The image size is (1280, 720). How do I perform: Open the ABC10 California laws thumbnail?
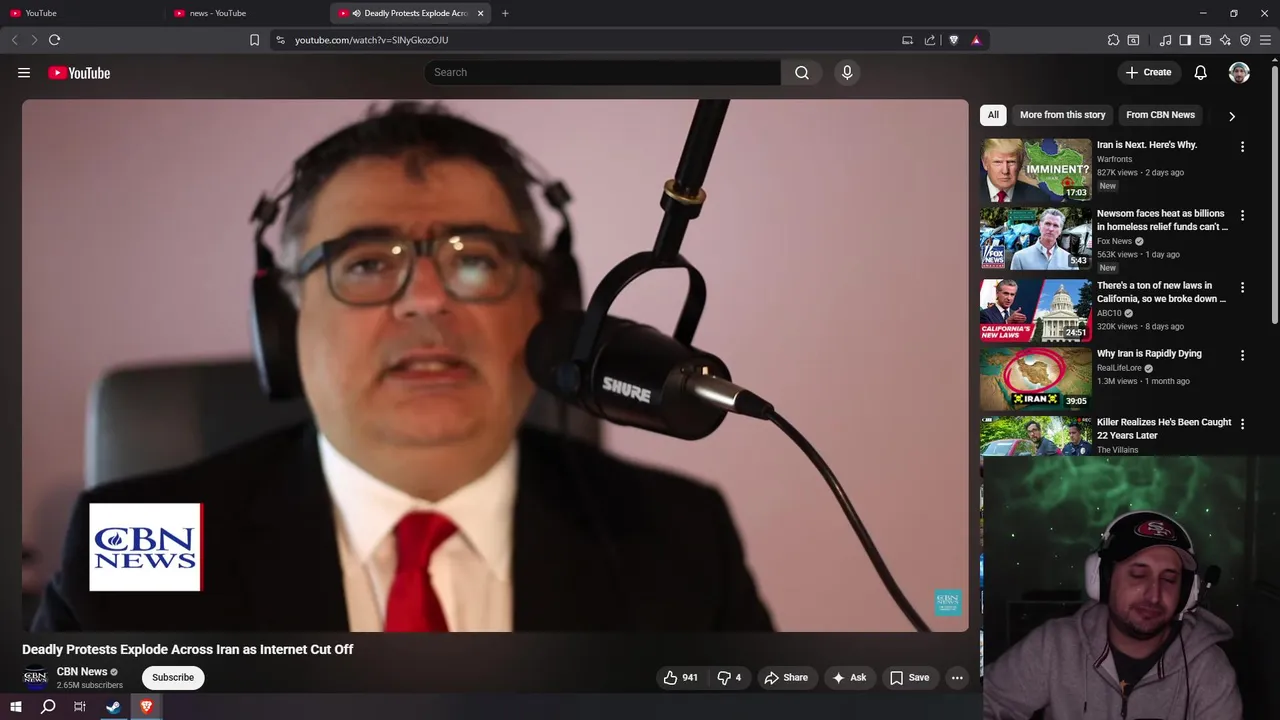click(x=1036, y=310)
